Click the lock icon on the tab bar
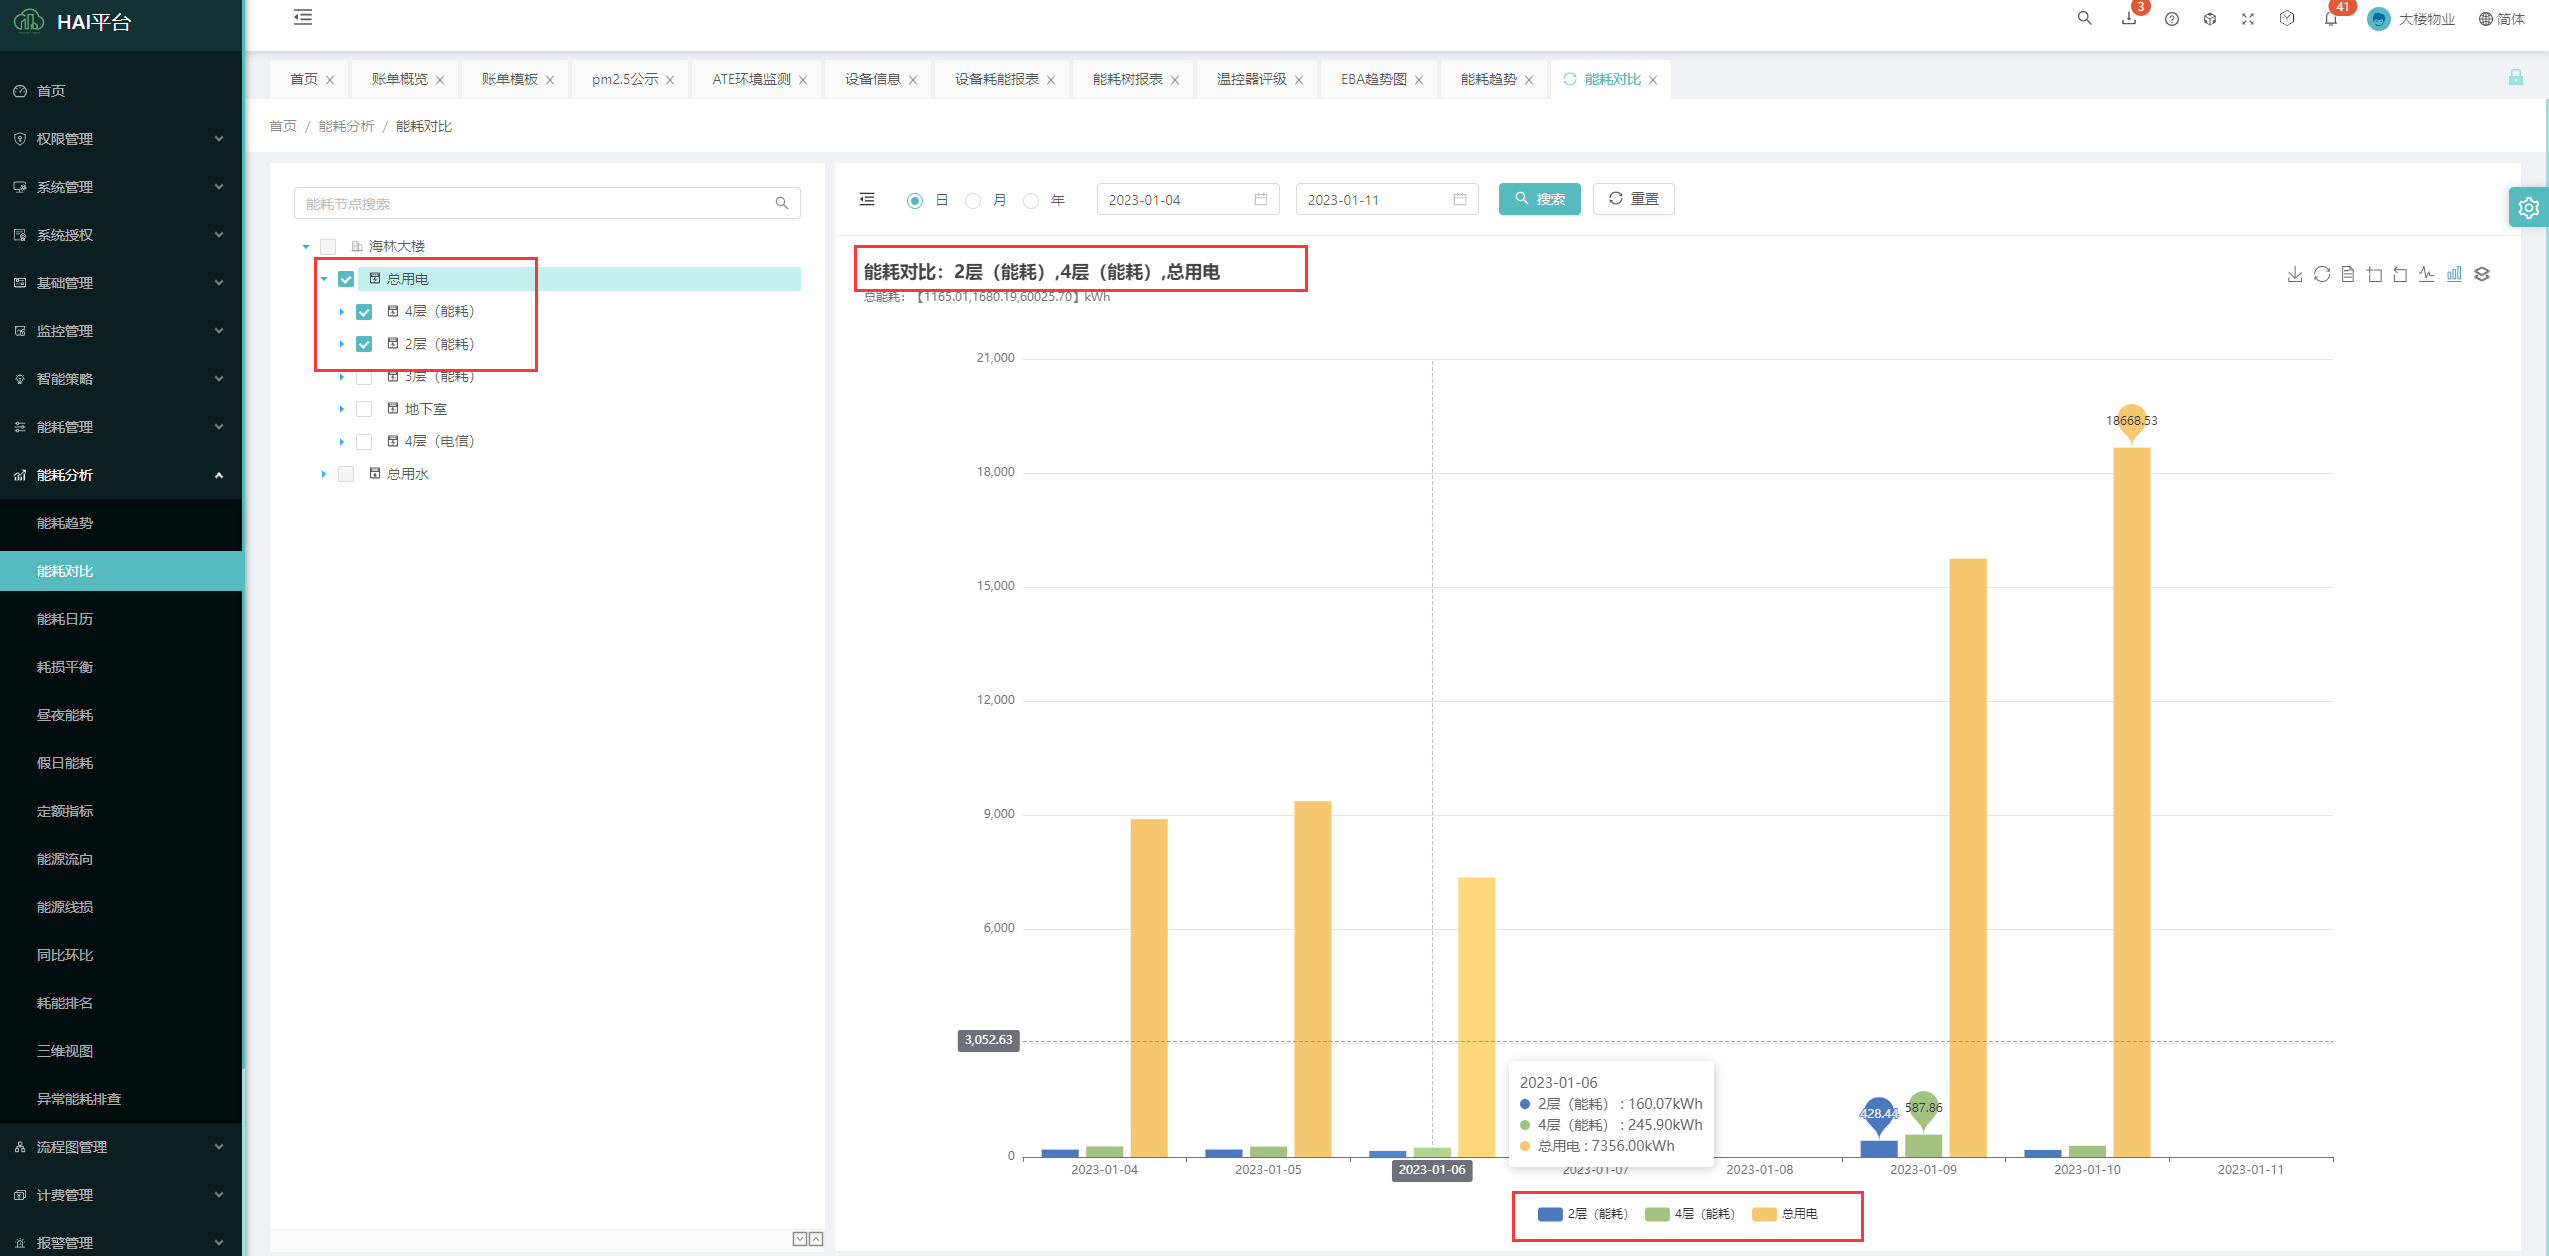Image resolution: width=2549 pixels, height=1256 pixels. point(2516,77)
